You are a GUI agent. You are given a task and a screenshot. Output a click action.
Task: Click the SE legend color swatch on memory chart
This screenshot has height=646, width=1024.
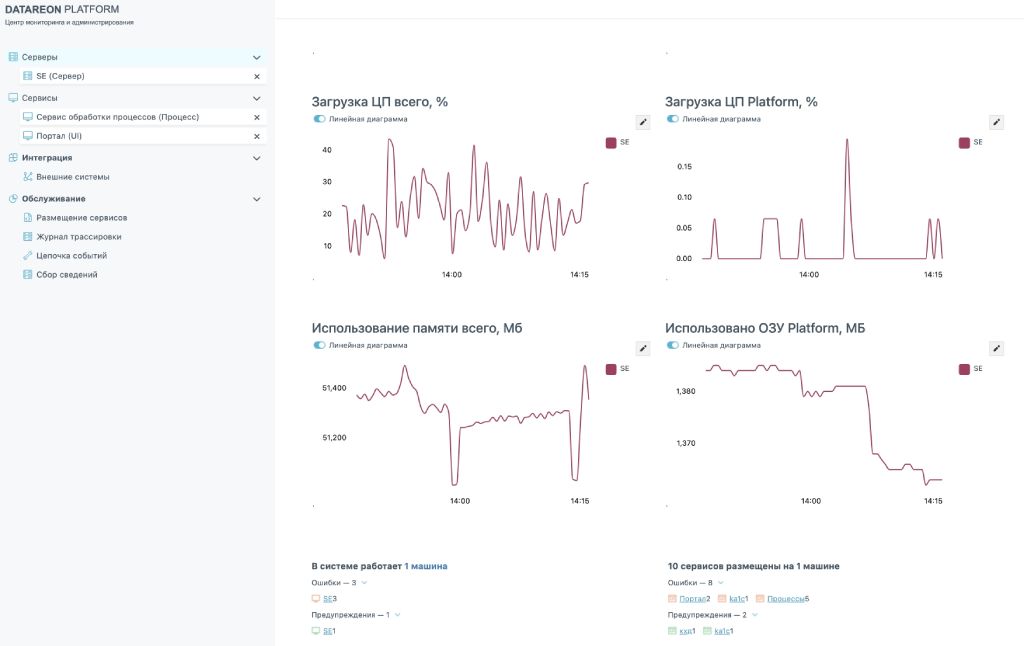pos(611,369)
